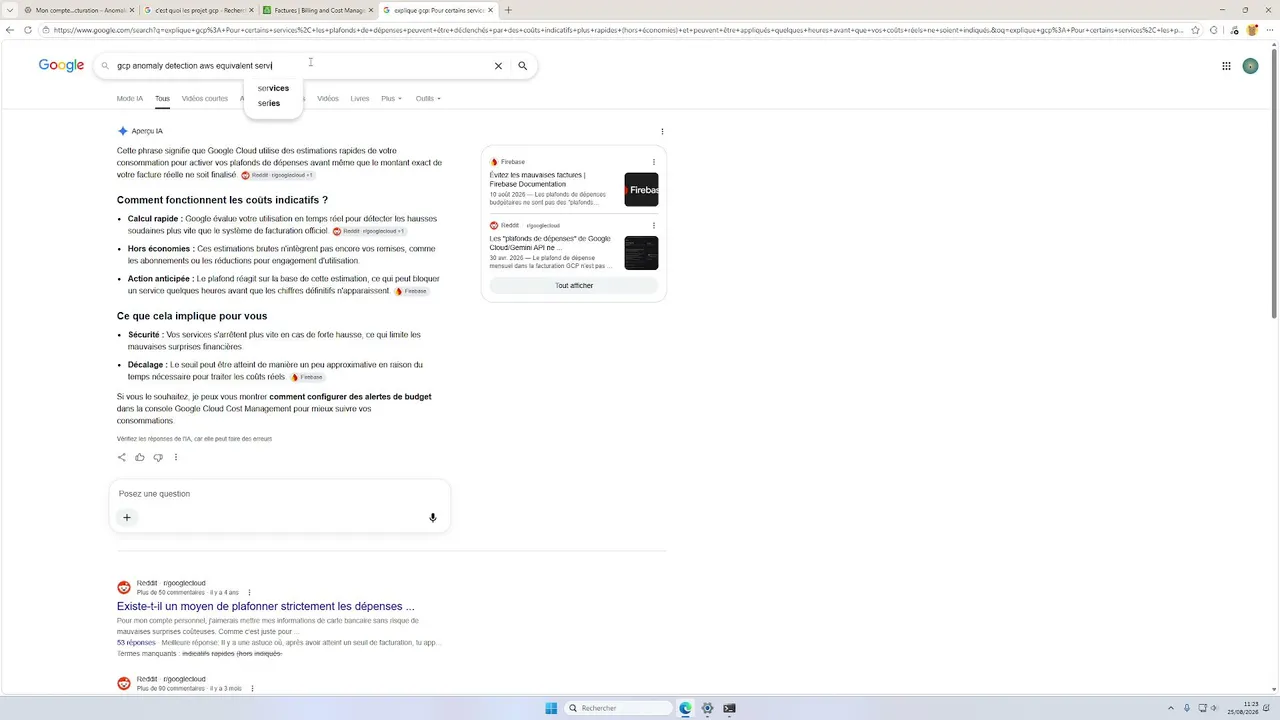
Task: Open 'Existe-t-il un moyen de plafonner' result
Action: [x=266, y=606]
